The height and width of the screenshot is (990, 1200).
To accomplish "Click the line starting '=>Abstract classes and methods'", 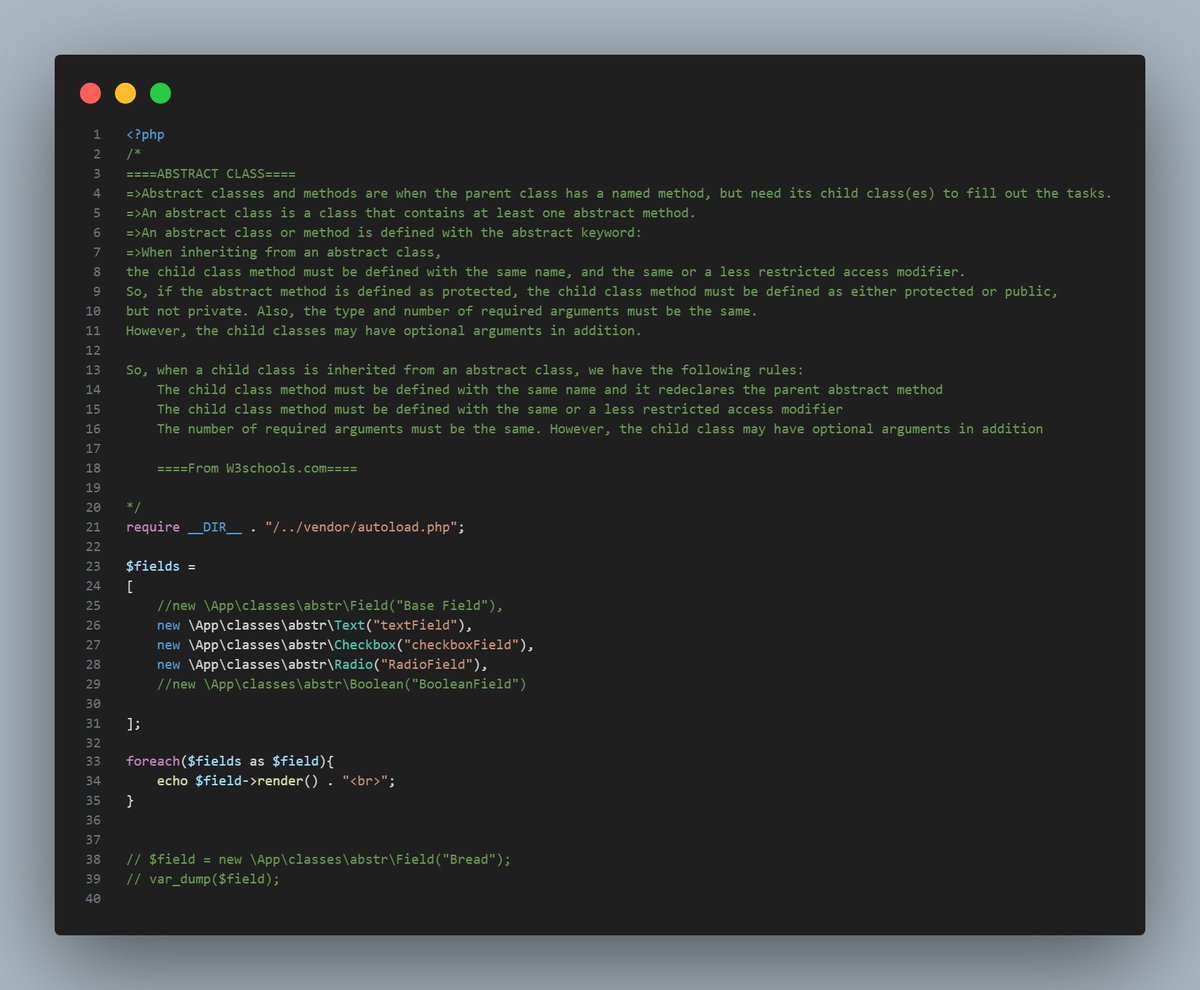I will click(619, 193).
